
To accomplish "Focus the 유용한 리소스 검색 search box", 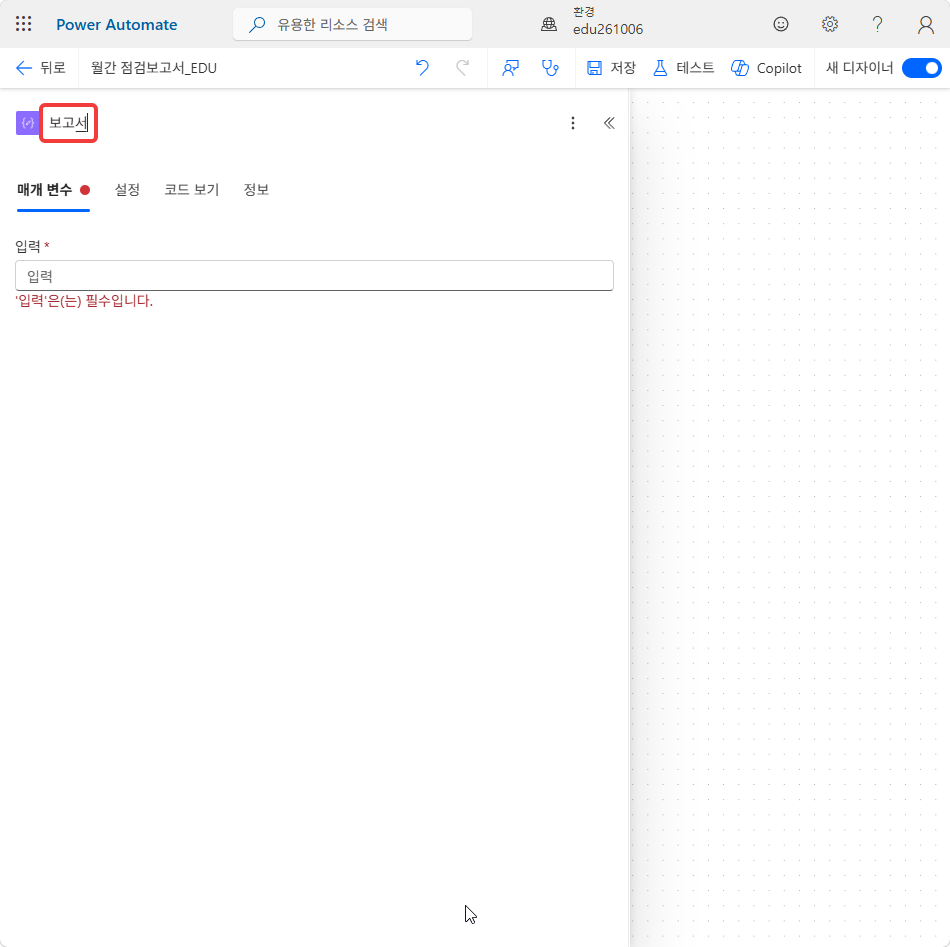I will point(352,24).
